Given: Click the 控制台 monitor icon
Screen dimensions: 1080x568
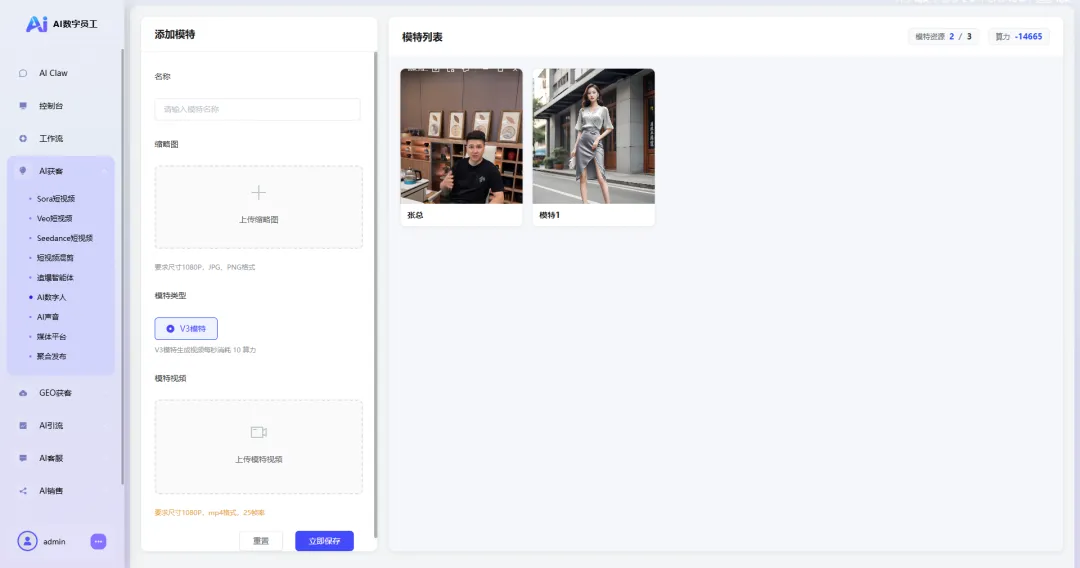Looking at the screenshot, I should point(23,106).
